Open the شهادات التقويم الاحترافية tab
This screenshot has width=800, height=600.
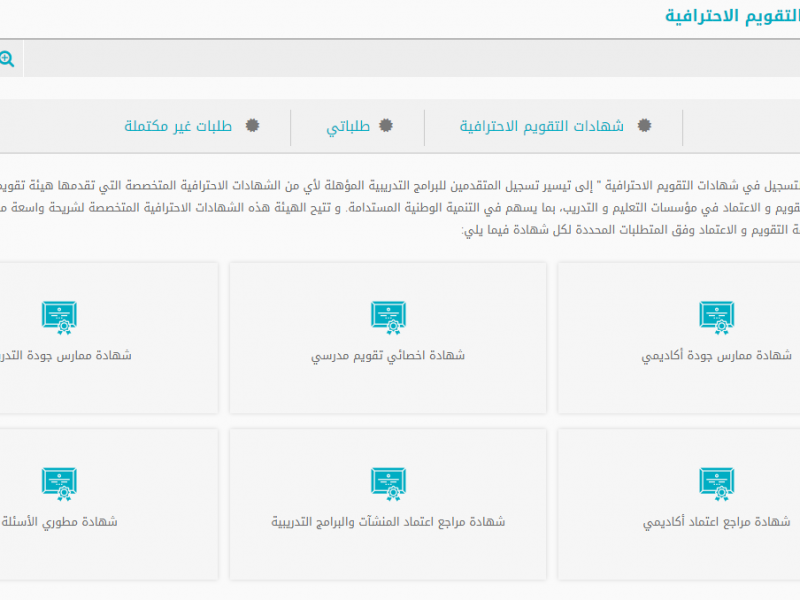(x=541, y=126)
